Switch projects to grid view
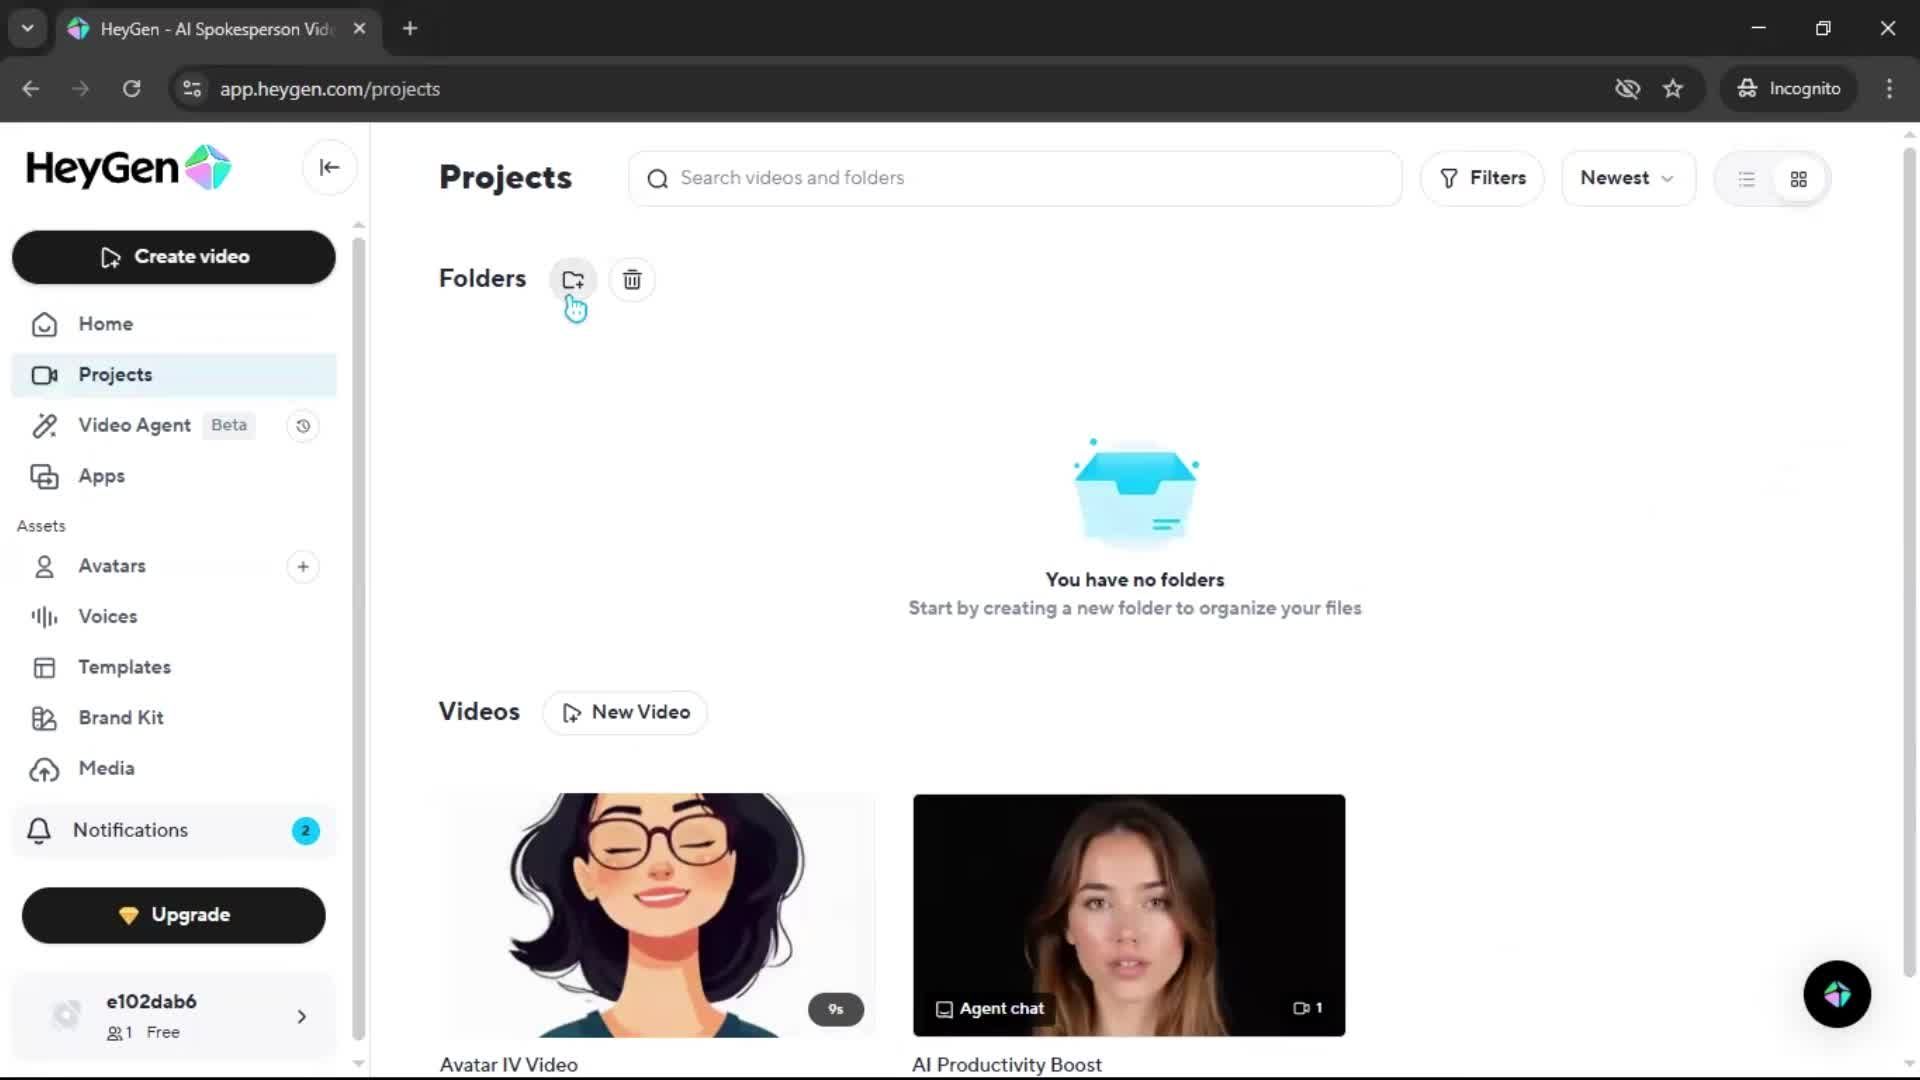This screenshot has width=1920, height=1080. (1799, 179)
